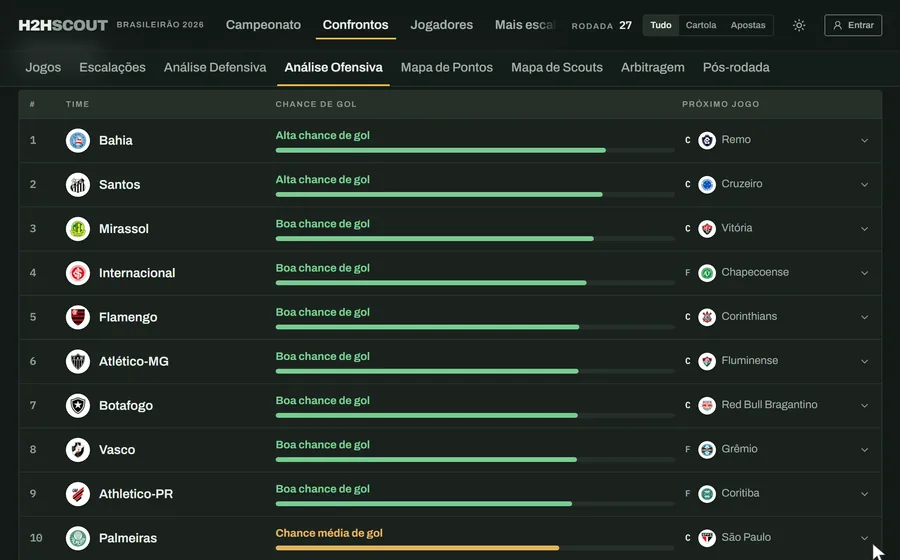
Task: Click the H2HSCOUT logo
Action: tap(63, 25)
